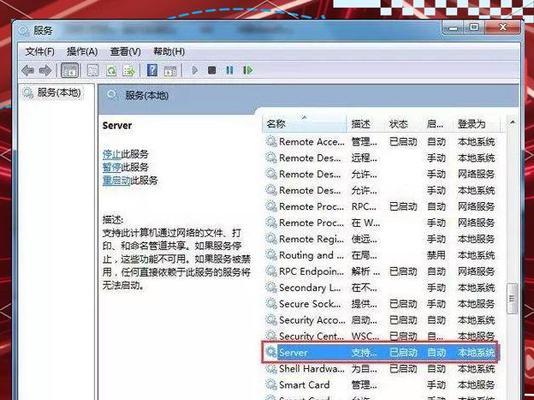Open the 查看(V) menu
The height and width of the screenshot is (400, 534).
tap(125, 52)
